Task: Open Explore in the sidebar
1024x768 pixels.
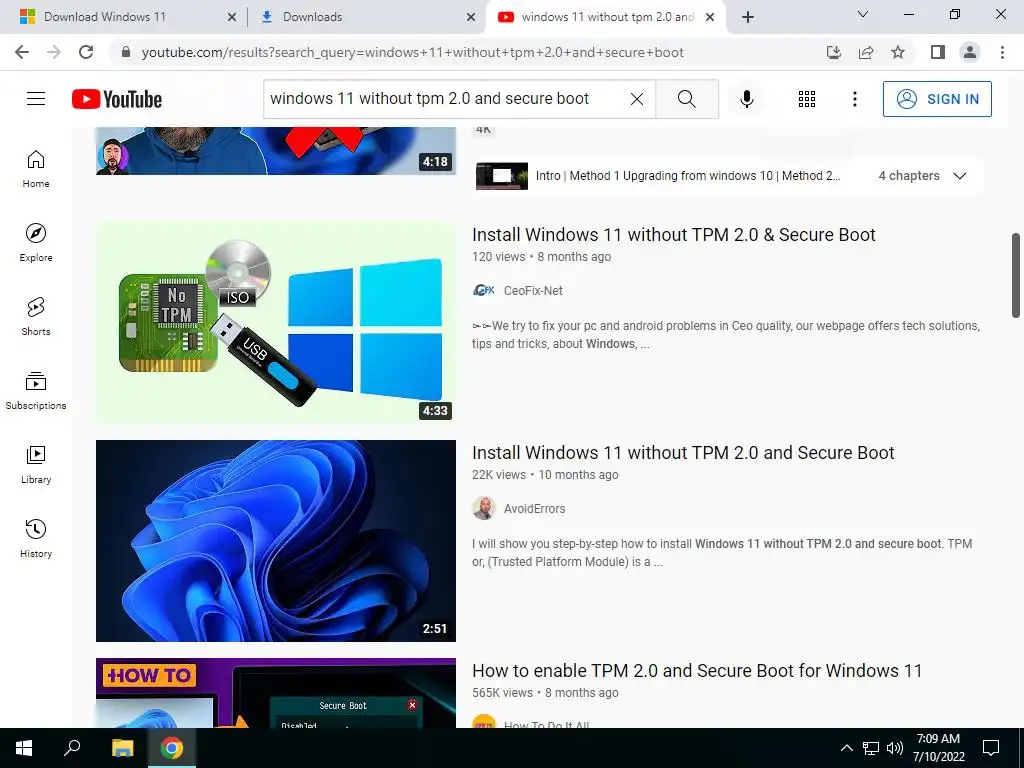Action: [x=36, y=242]
